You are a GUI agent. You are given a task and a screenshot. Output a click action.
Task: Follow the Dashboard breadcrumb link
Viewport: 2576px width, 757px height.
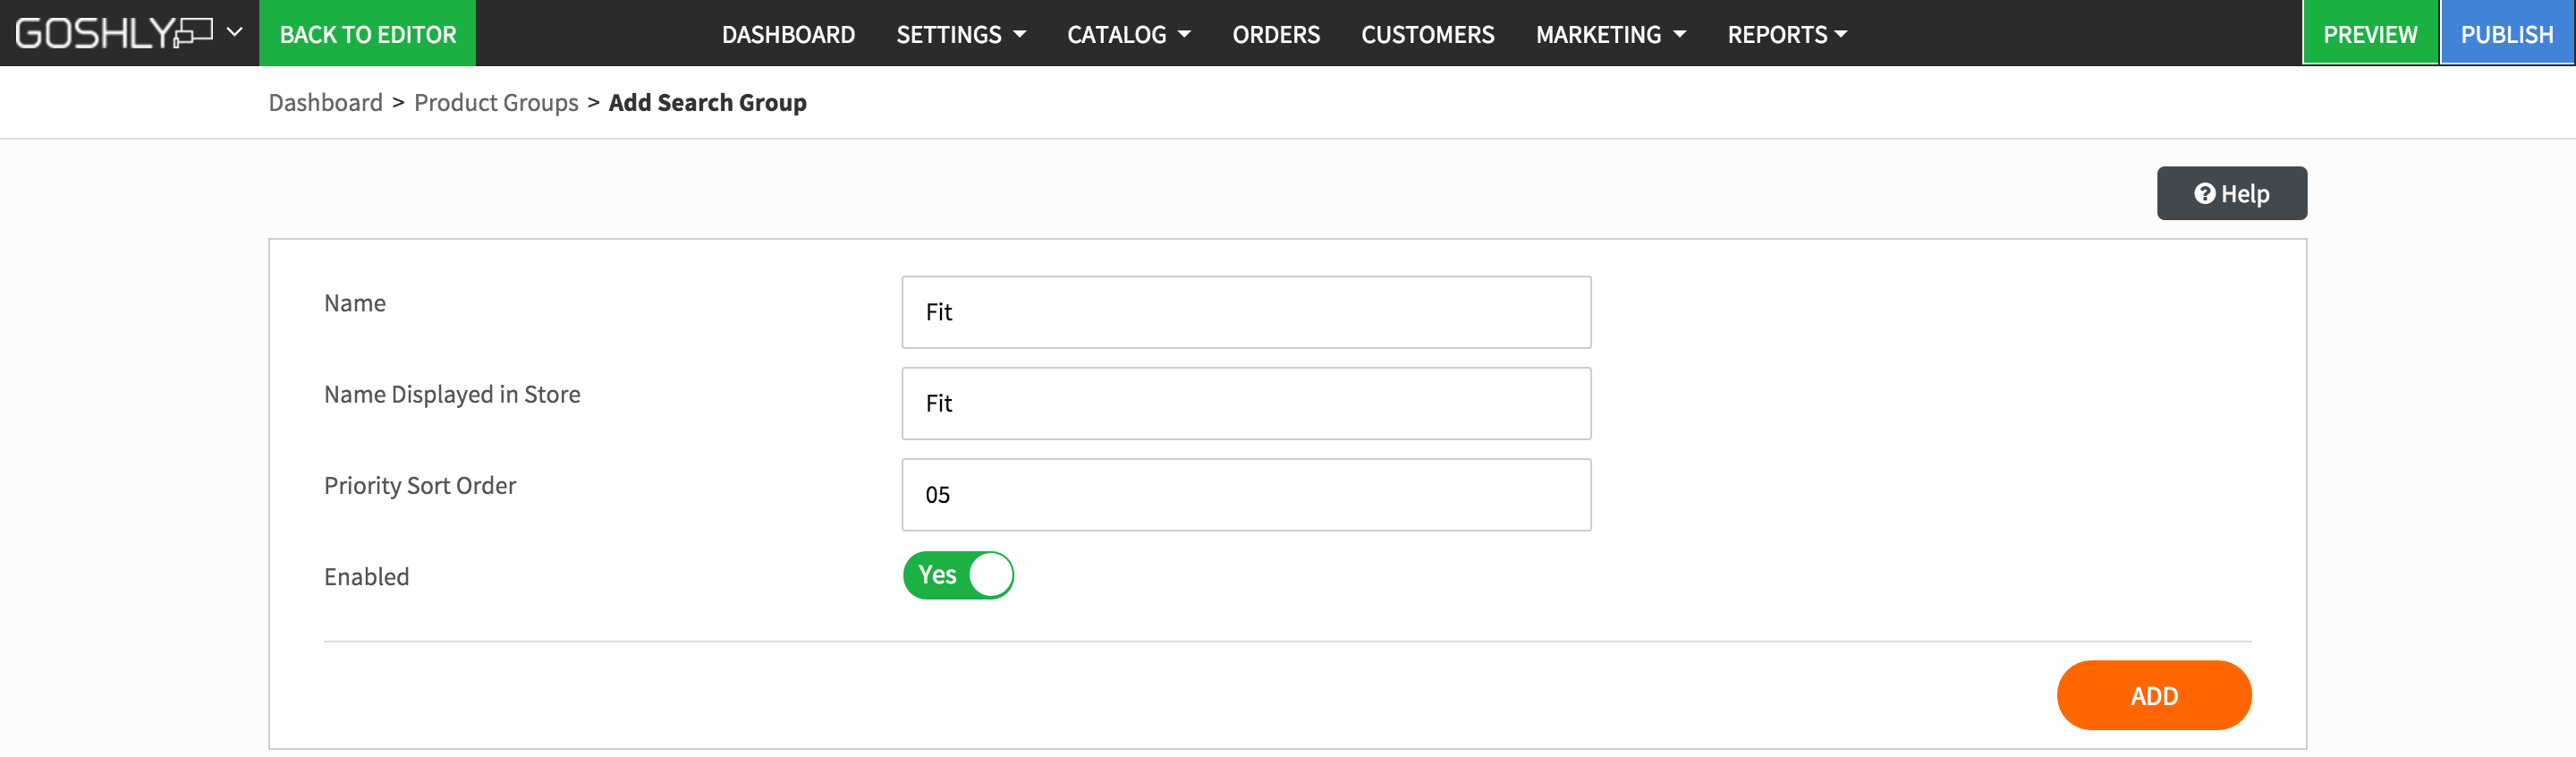click(x=325, y=102)
